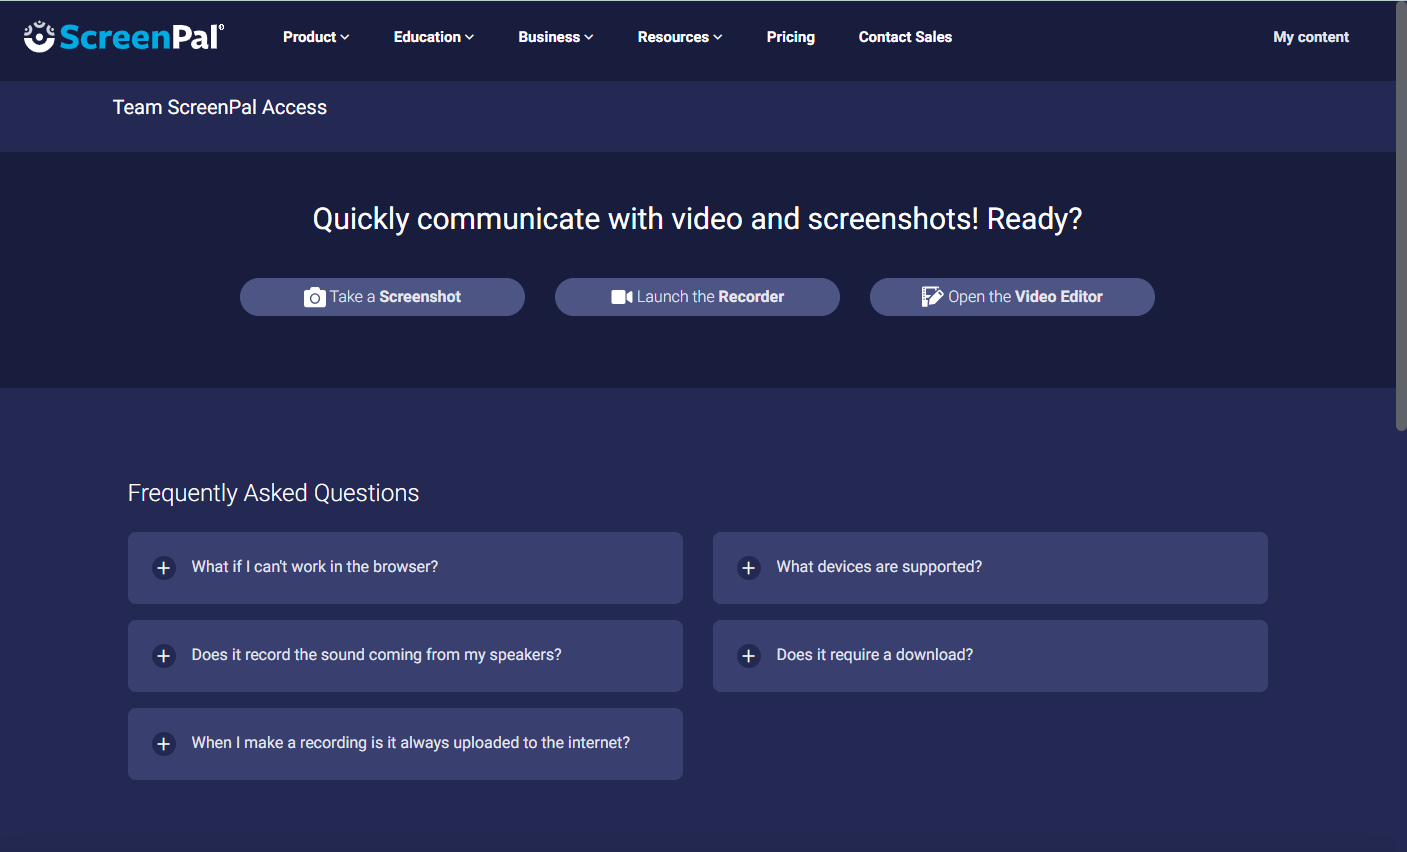The image size is (1407, 852).
Task: Open My content link
Action: click(1310, 37)
